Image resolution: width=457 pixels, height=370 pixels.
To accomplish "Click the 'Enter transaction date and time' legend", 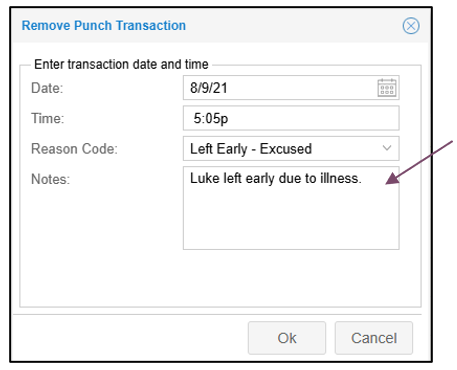I will pos(121,64).
